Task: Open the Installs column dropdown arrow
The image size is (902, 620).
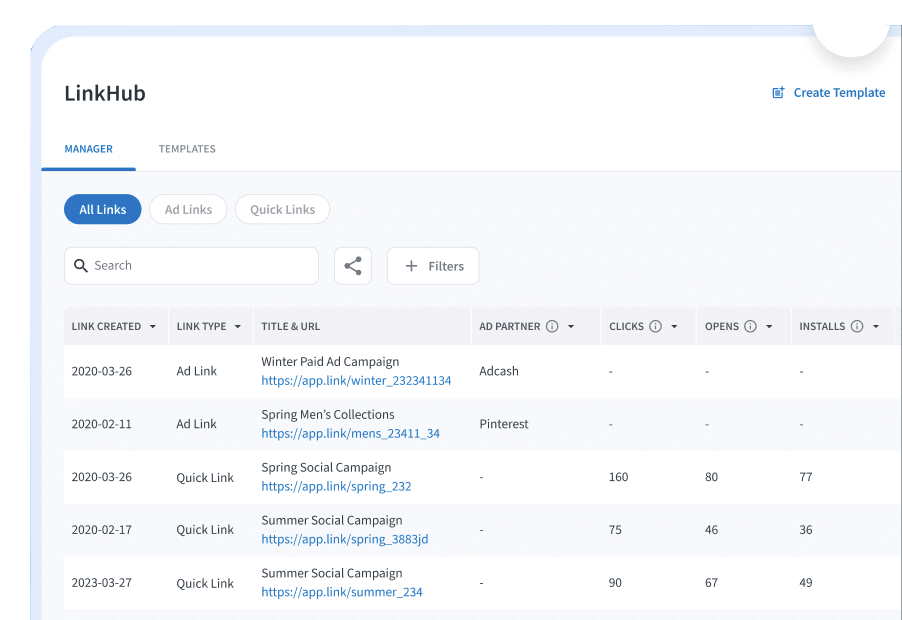Action: [876, 327]
